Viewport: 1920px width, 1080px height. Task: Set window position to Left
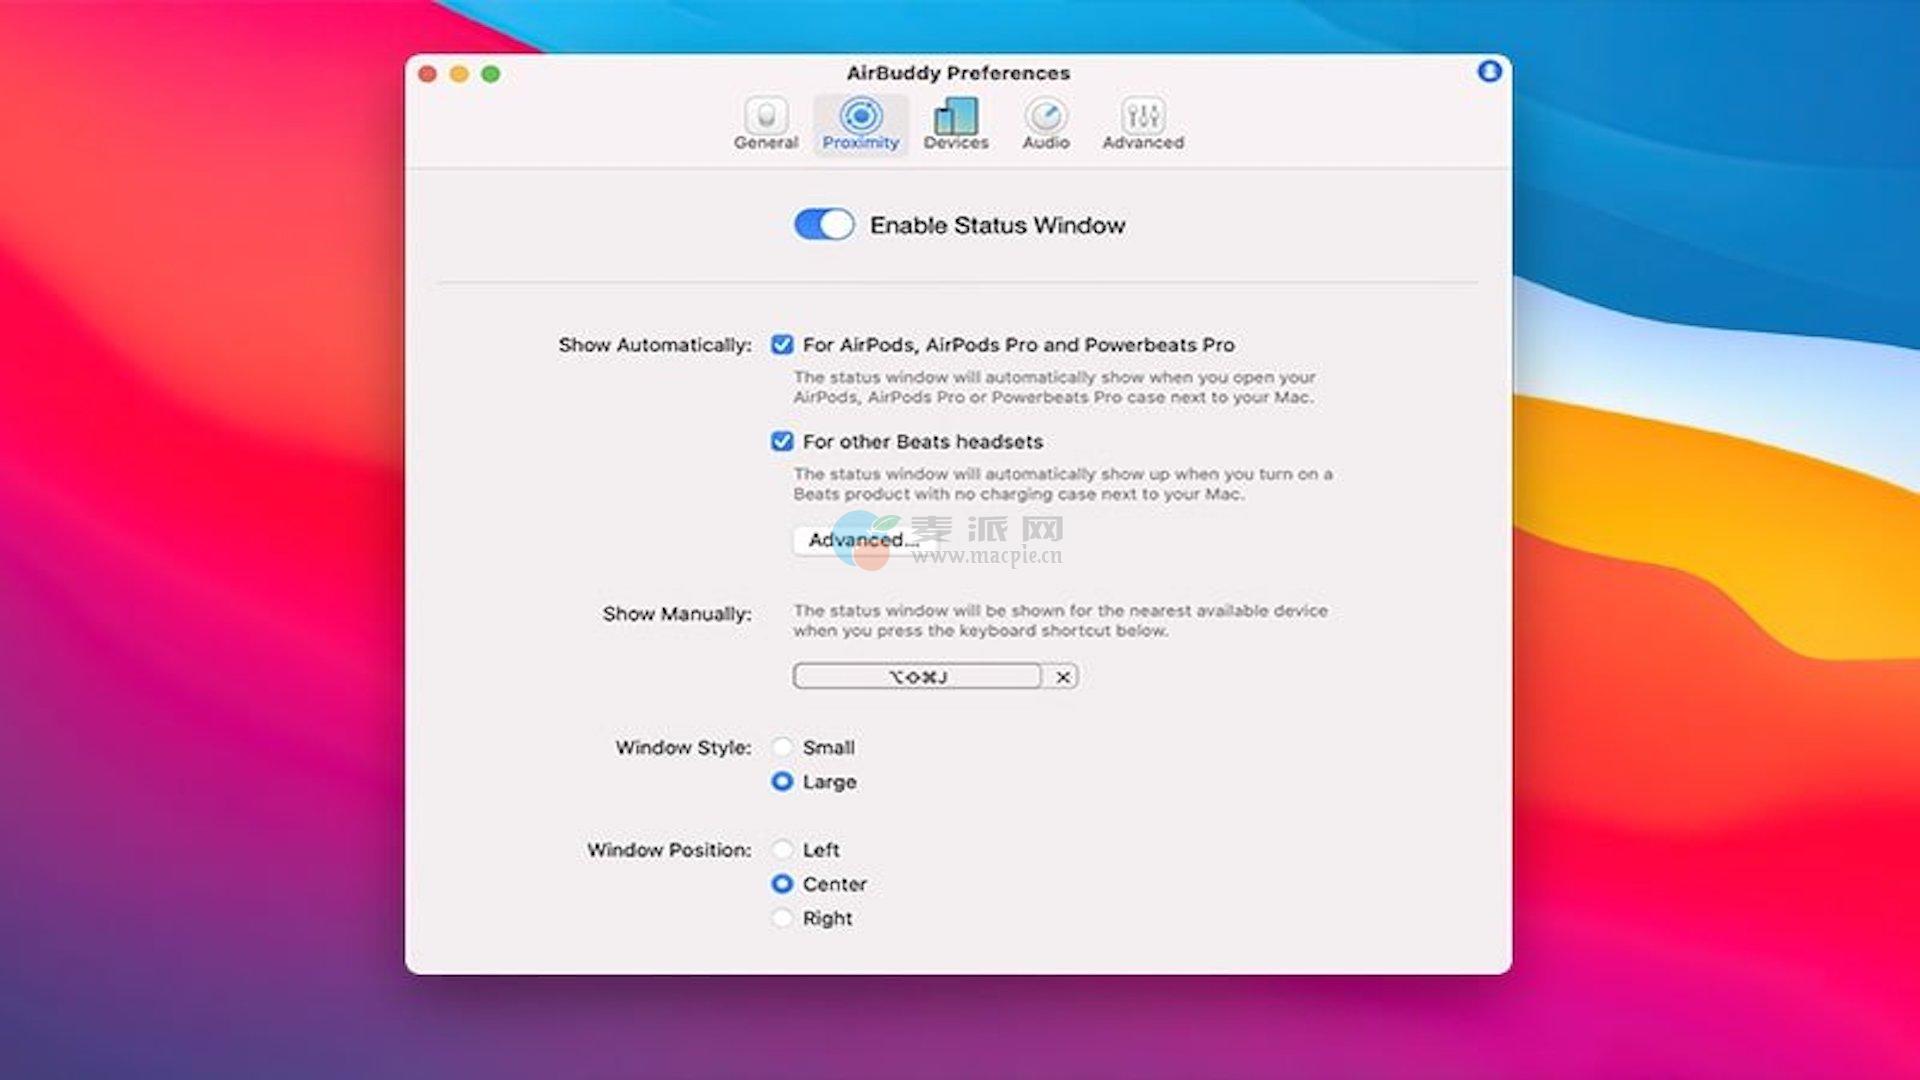coord(782,850)
